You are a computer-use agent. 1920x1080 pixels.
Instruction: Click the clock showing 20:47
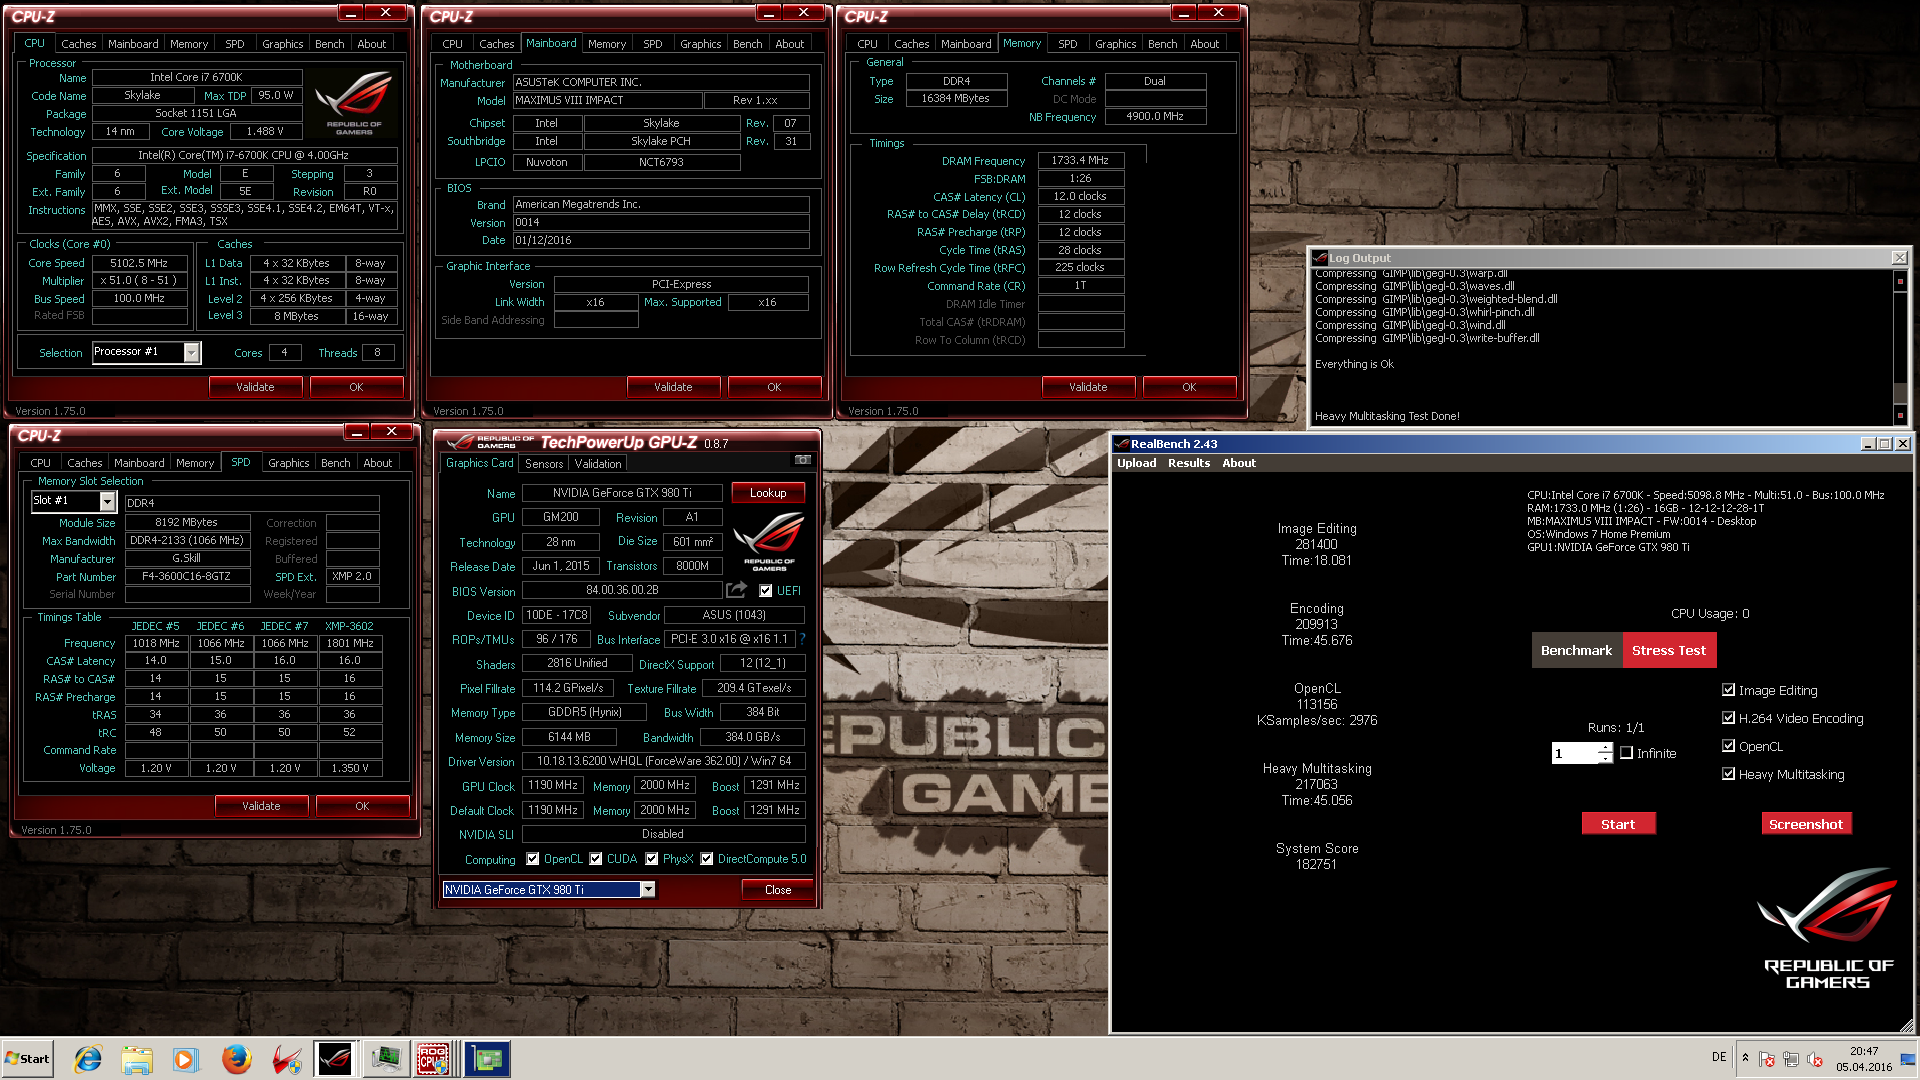[1864, 1051]
